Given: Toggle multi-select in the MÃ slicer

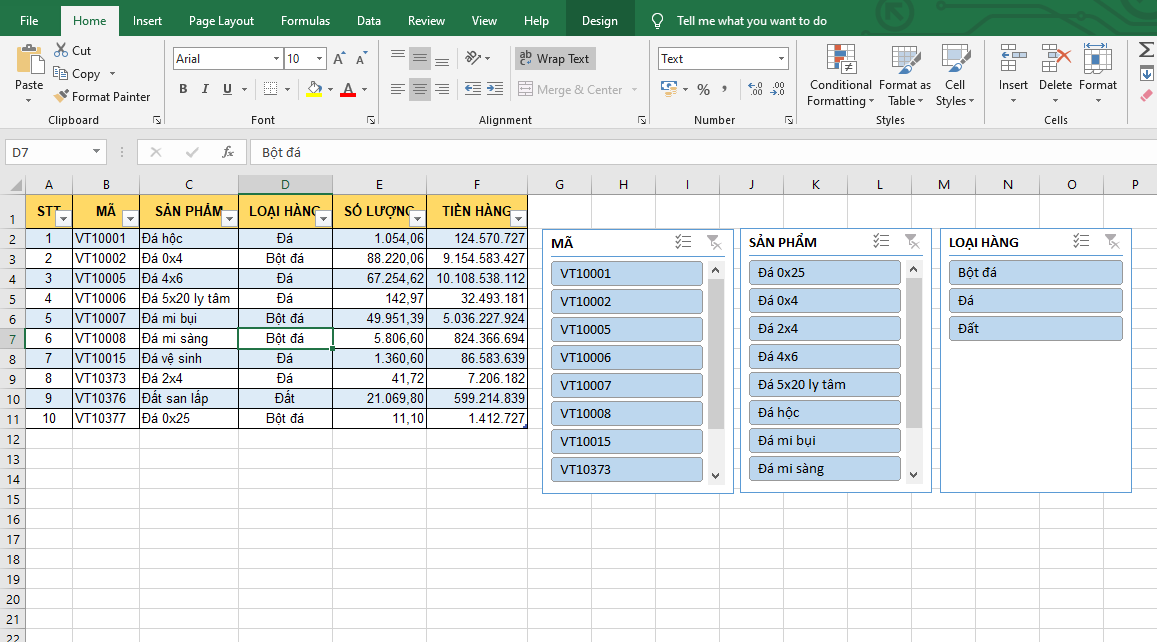Looking at the screenshot, I should pos(683,242).
